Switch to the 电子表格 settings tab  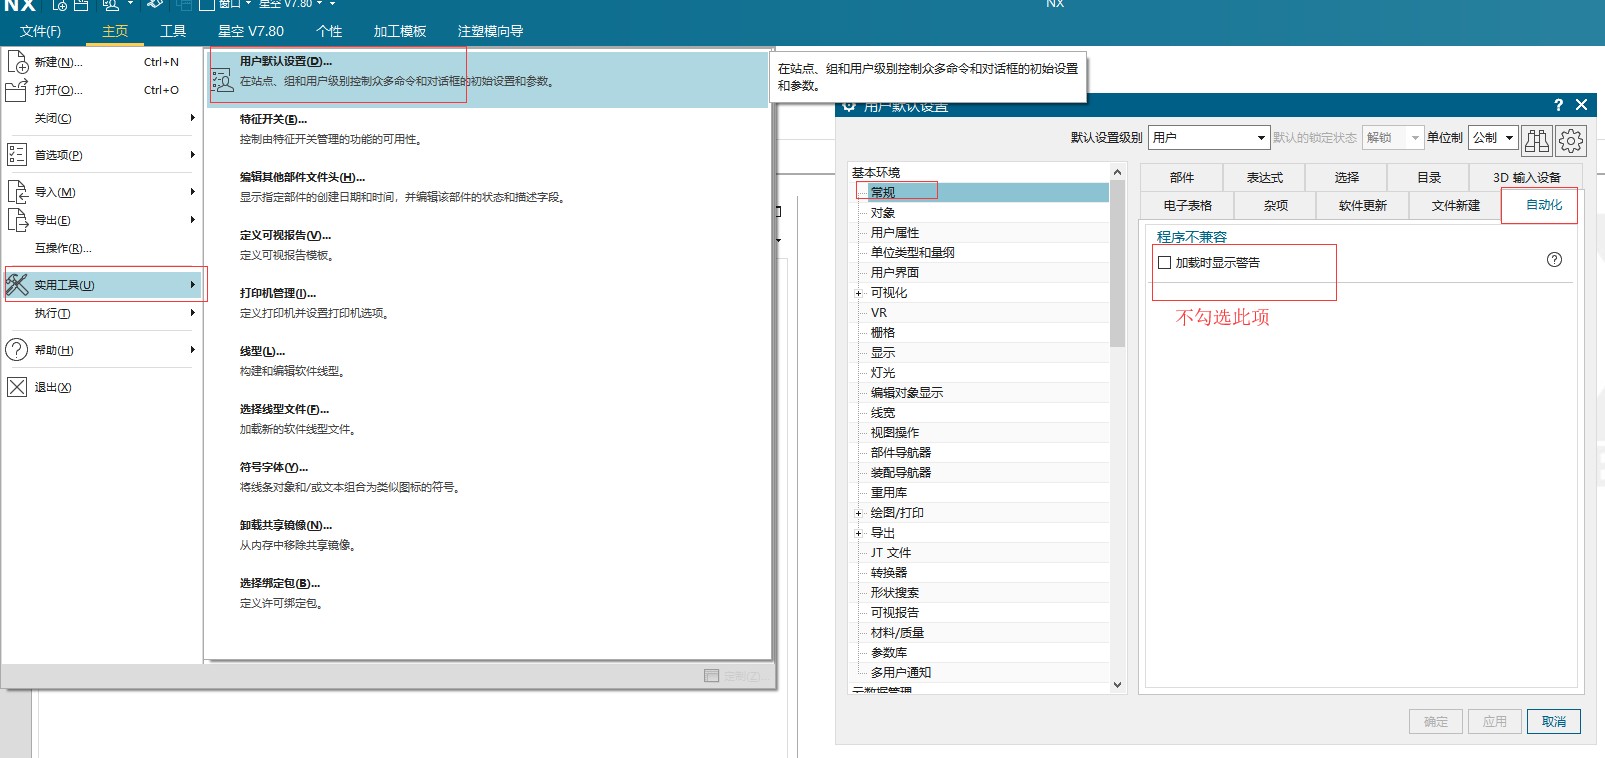1187,205
